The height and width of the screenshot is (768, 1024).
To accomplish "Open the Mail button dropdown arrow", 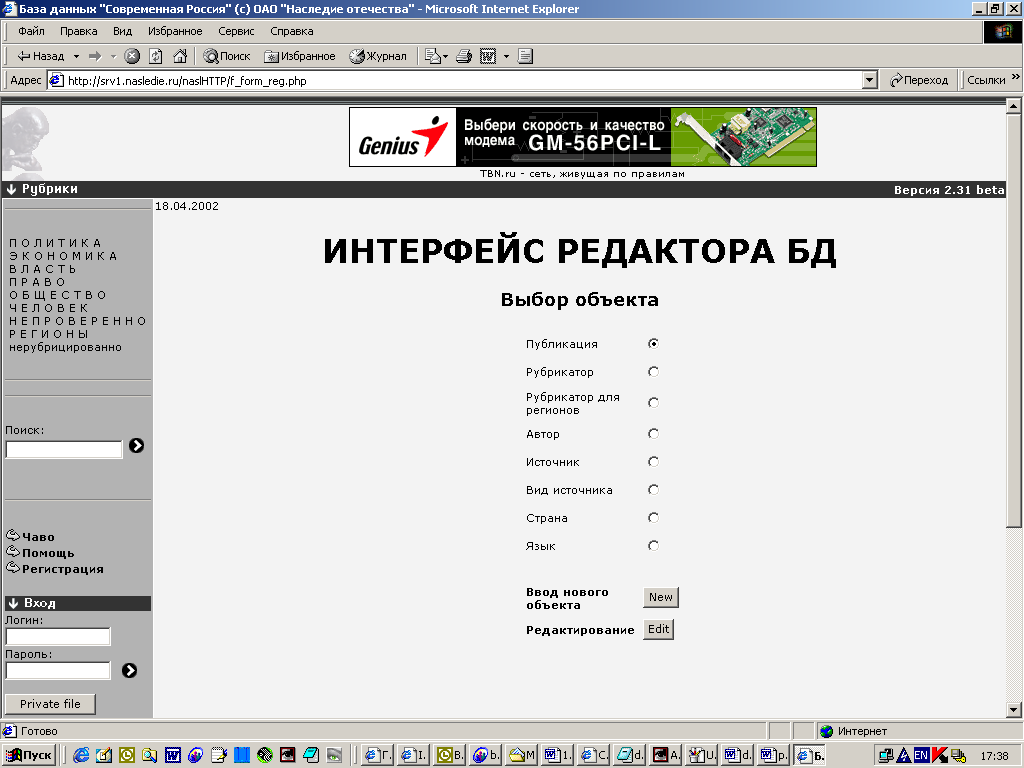I will [446, 57].
